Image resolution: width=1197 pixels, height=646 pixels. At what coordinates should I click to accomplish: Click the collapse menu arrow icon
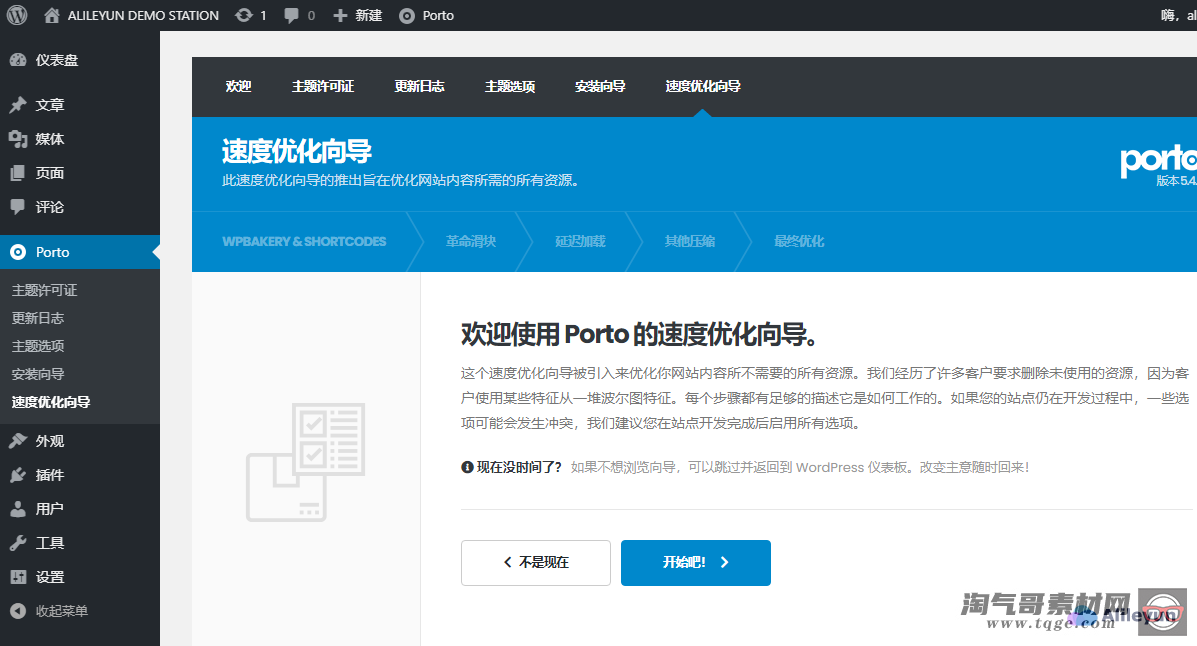pyautogui.click(x=18, y=611)
